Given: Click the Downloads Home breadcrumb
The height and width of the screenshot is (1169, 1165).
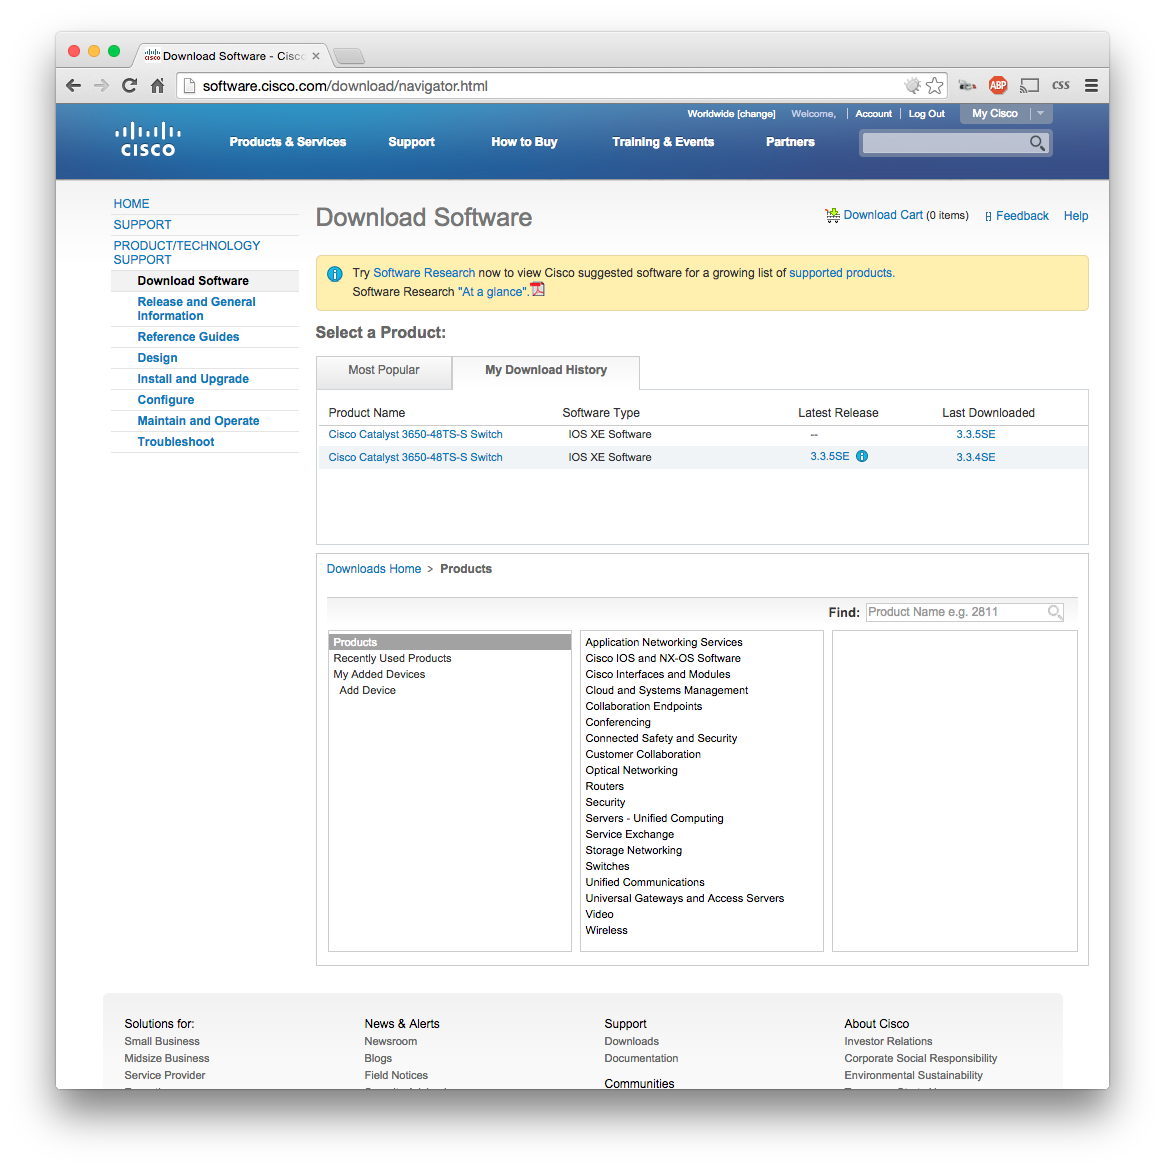Looking at the screenshot, I should pos(374,569).
